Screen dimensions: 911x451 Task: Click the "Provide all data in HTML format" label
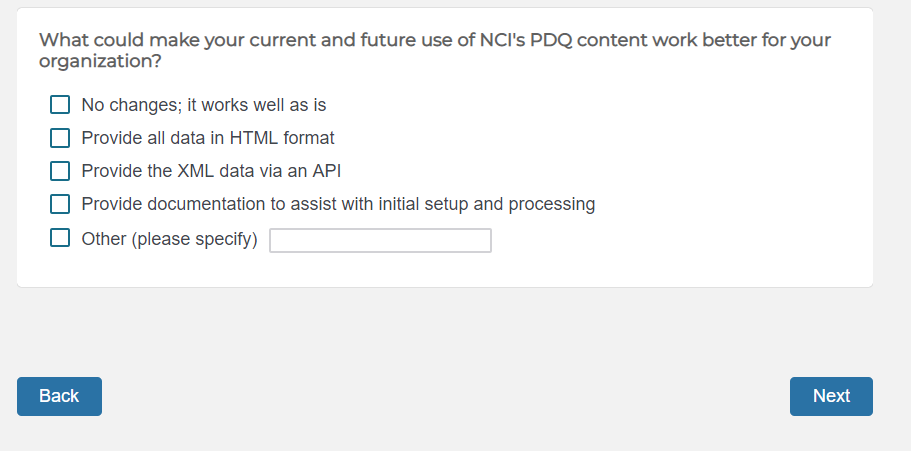click(x=208, y=138)
